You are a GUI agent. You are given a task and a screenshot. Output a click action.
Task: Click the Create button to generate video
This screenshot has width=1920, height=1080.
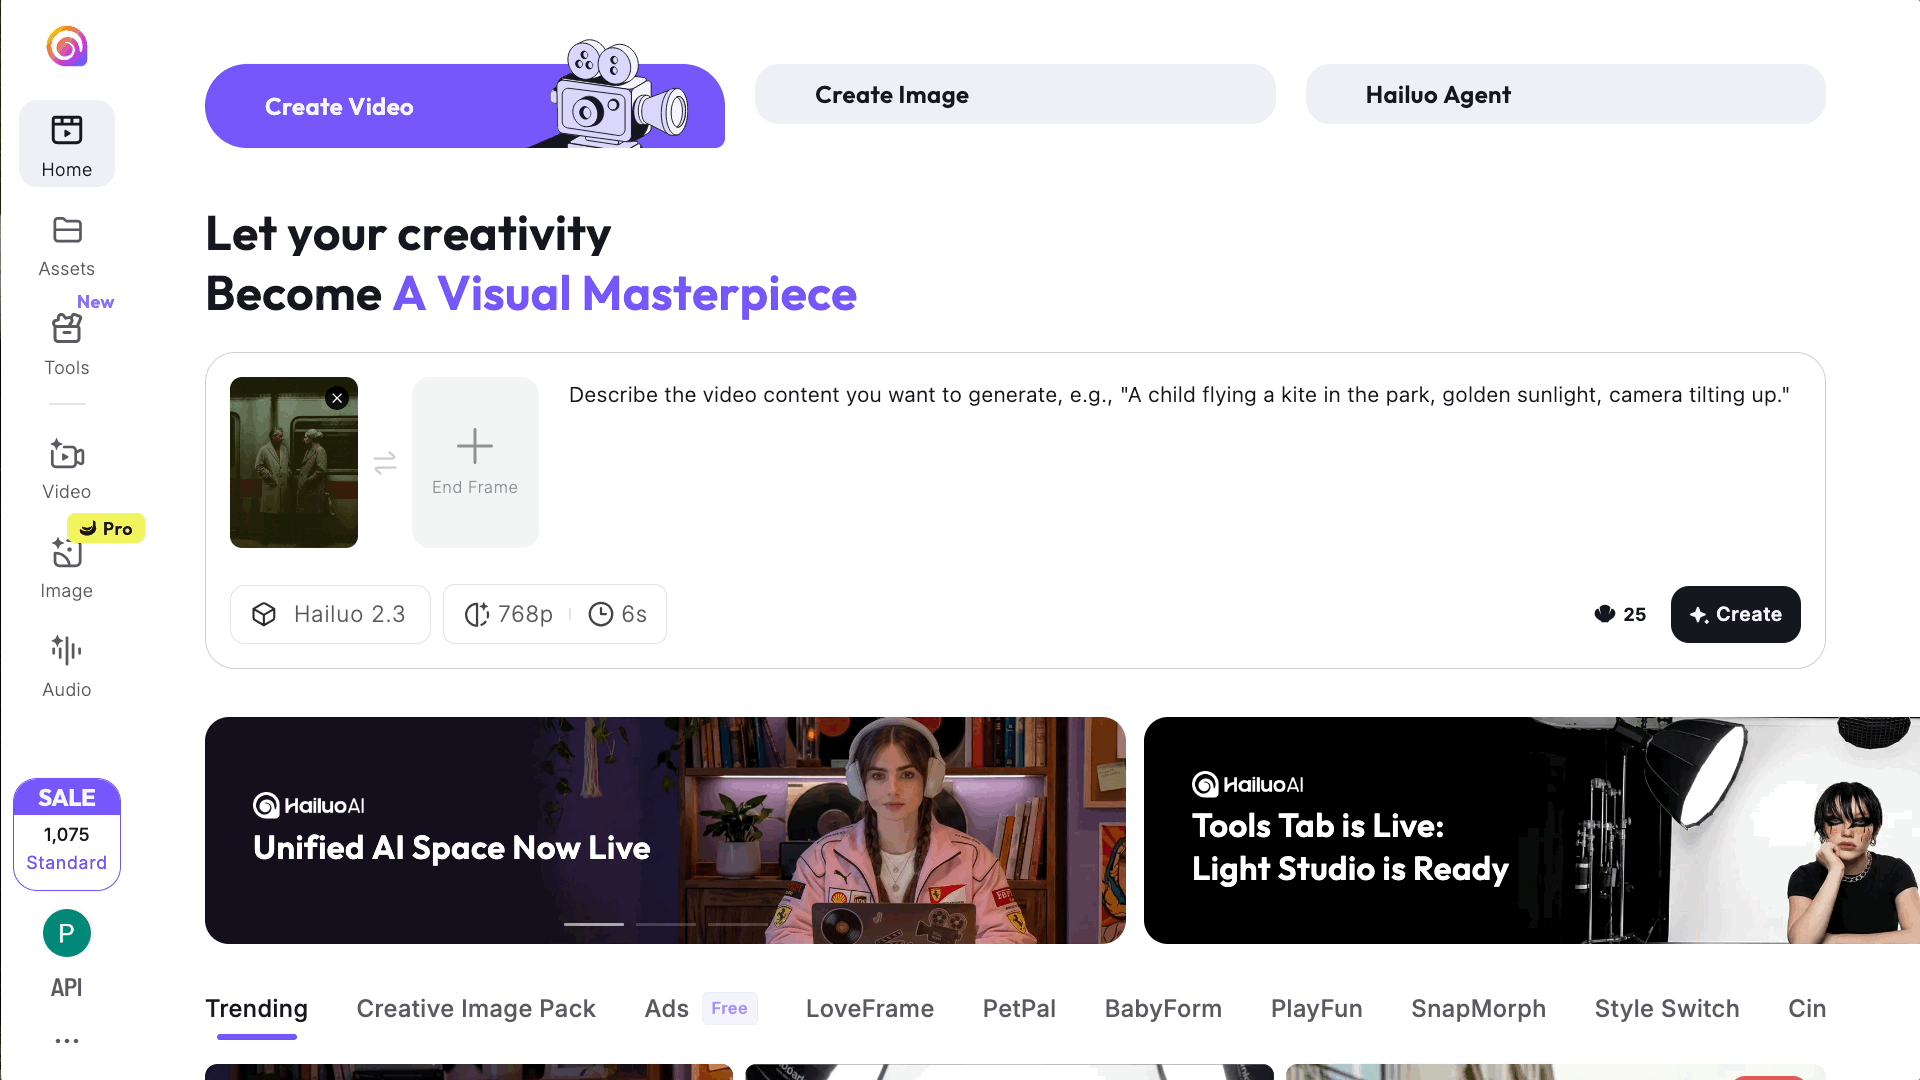(x=1735, y=614)
